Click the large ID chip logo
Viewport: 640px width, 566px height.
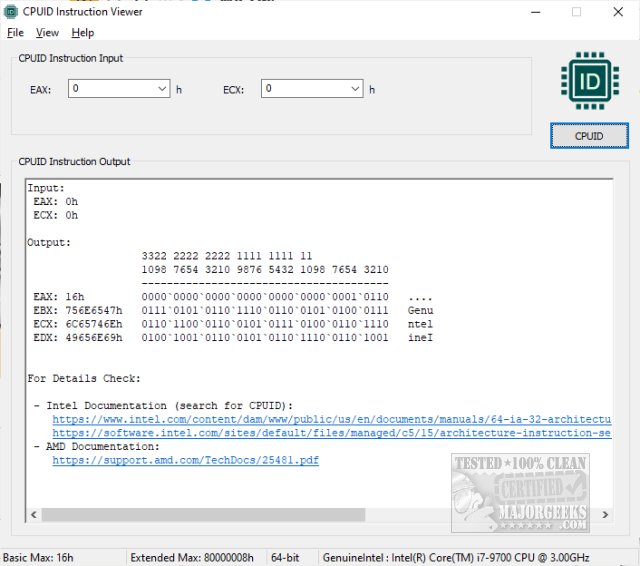point(590,81)
